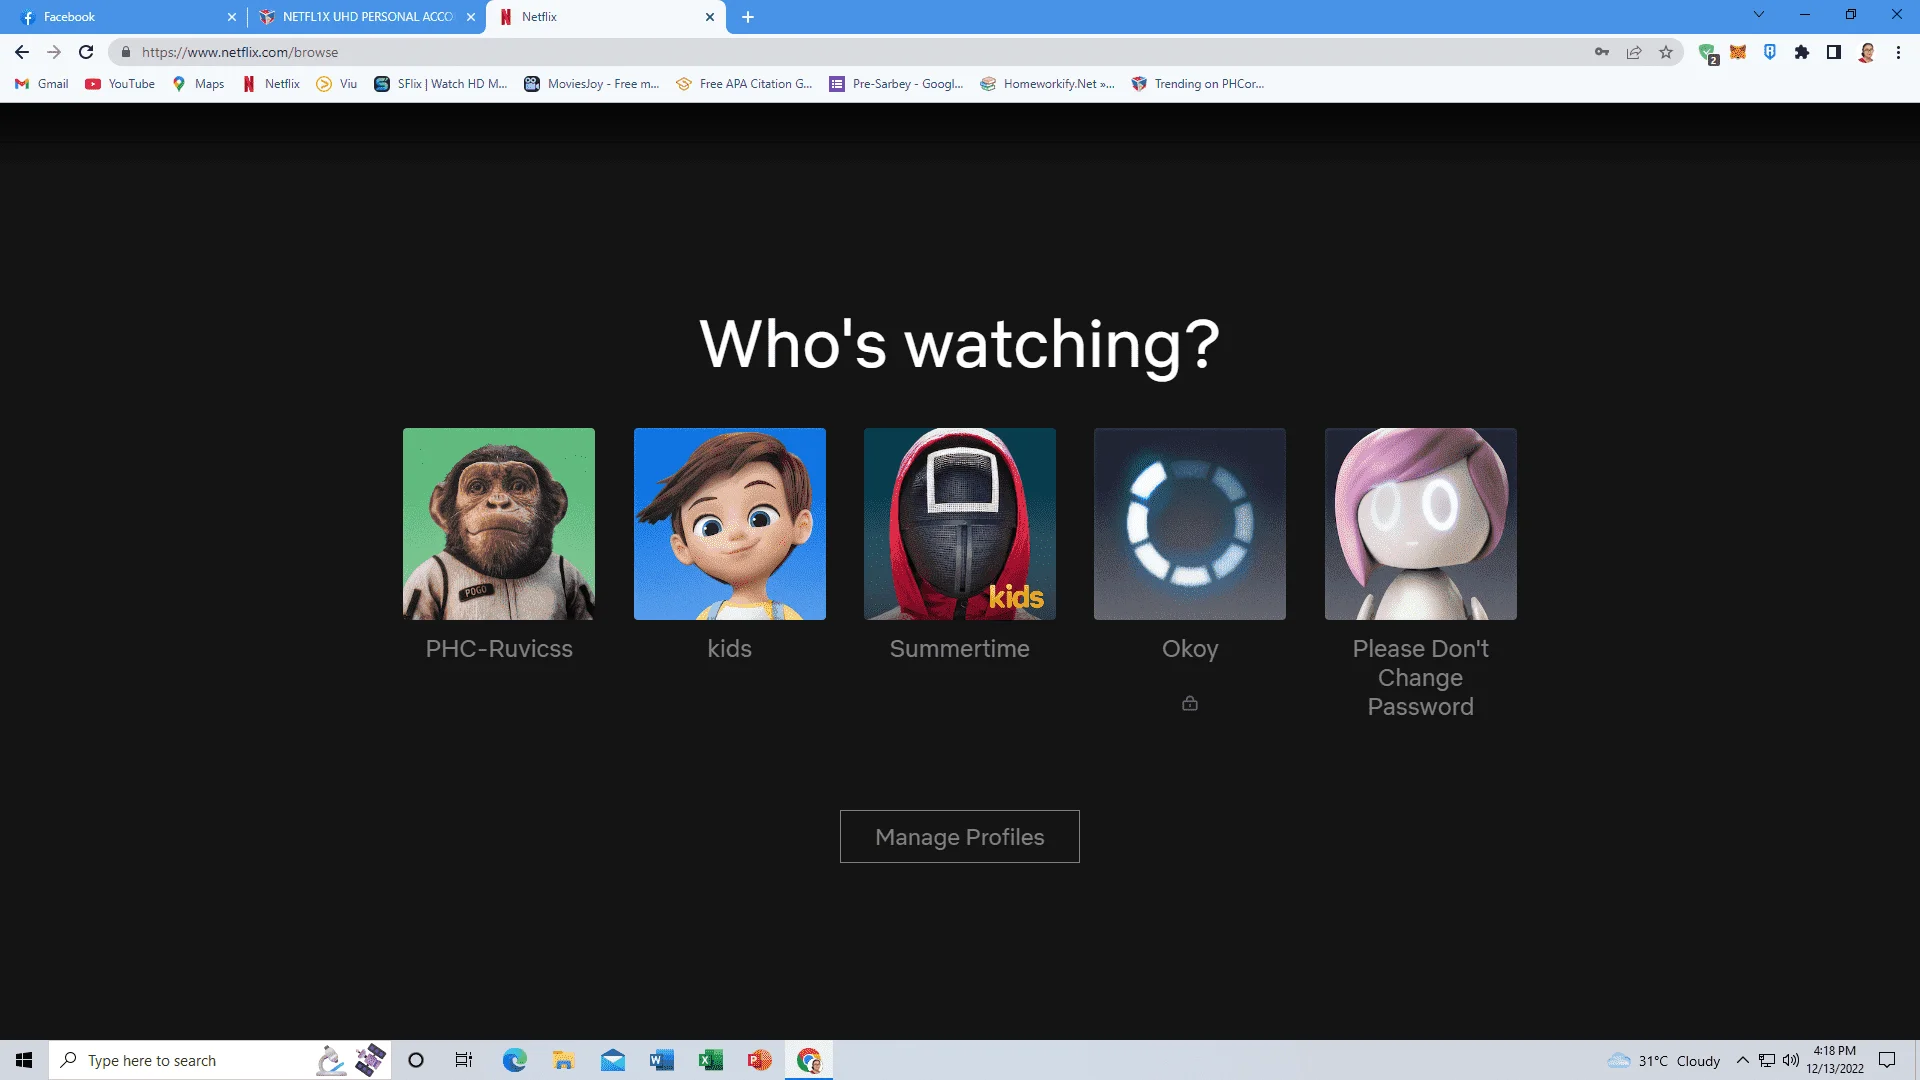Open the Extensions puzzle menu

tap(1802, 52)
